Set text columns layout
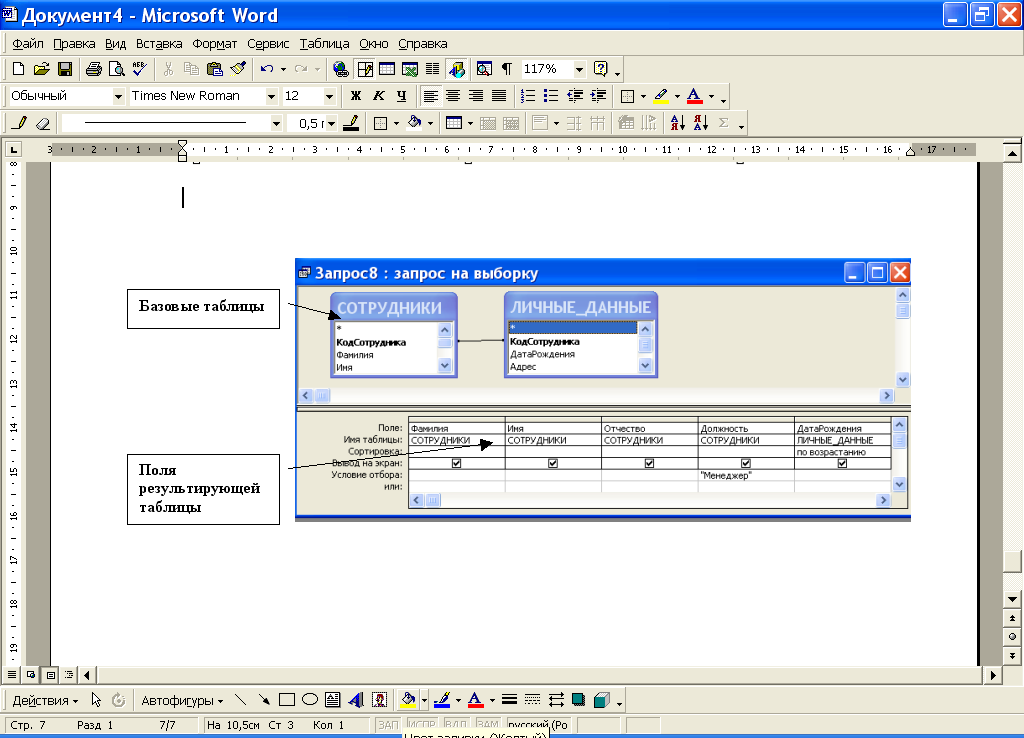Screen dimensions: 1024x738 point(432,69)
